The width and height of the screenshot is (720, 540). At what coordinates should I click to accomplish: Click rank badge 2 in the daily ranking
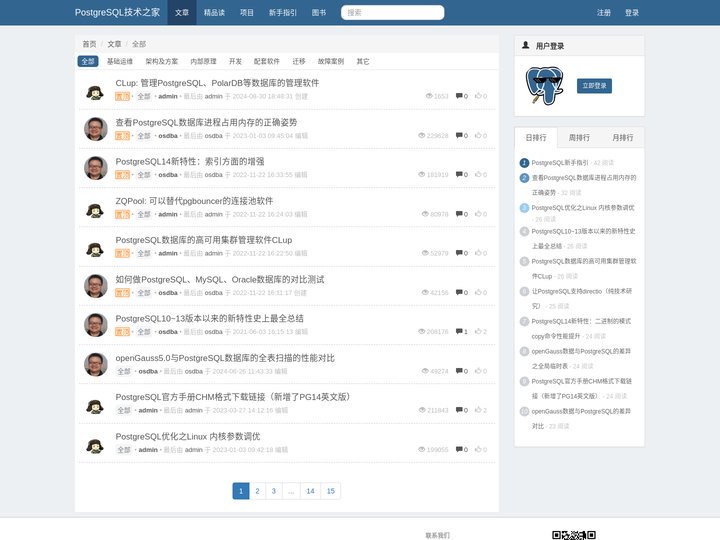524,178
